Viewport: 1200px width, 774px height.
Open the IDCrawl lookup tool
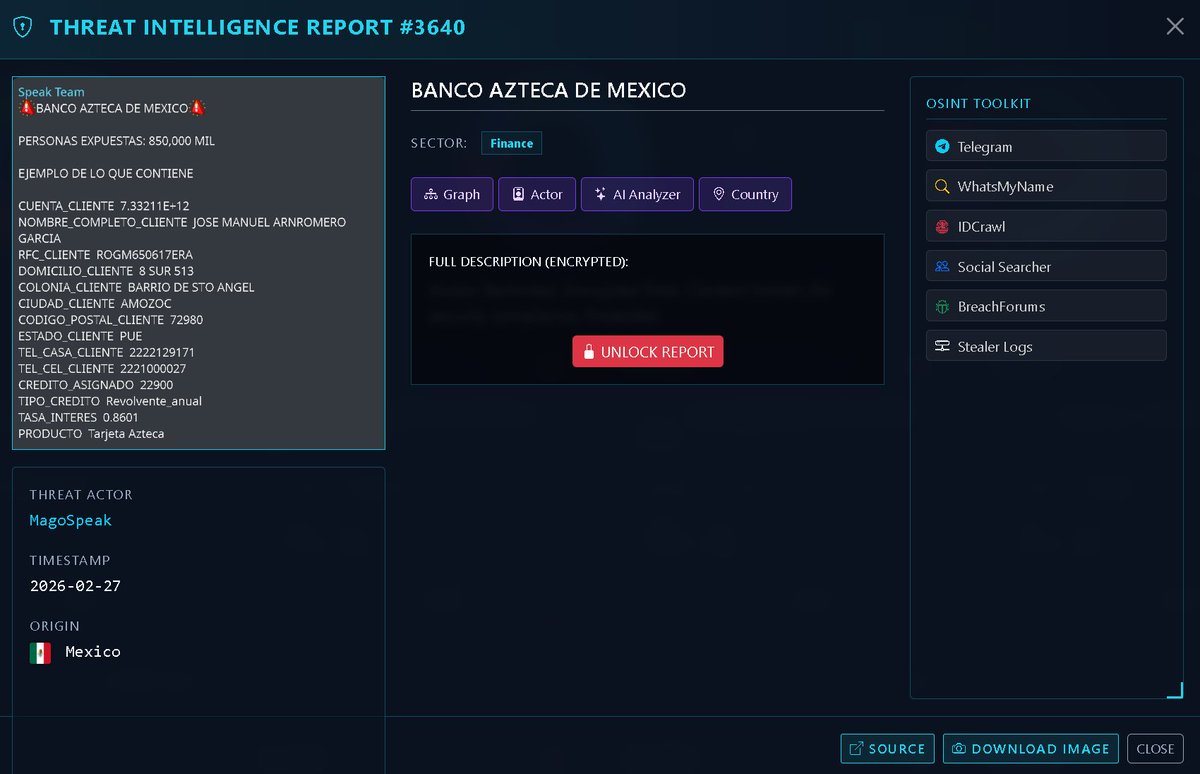[x=1045, y=226]
